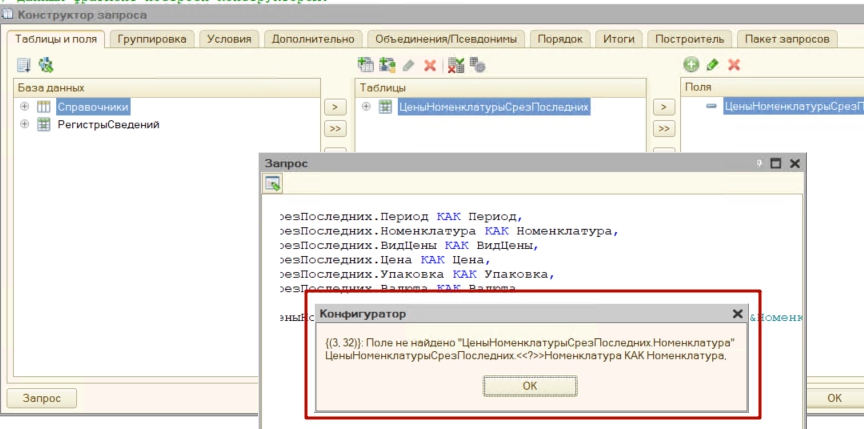Click the toolbar icon inside the Запрос window

click(272, 183)
